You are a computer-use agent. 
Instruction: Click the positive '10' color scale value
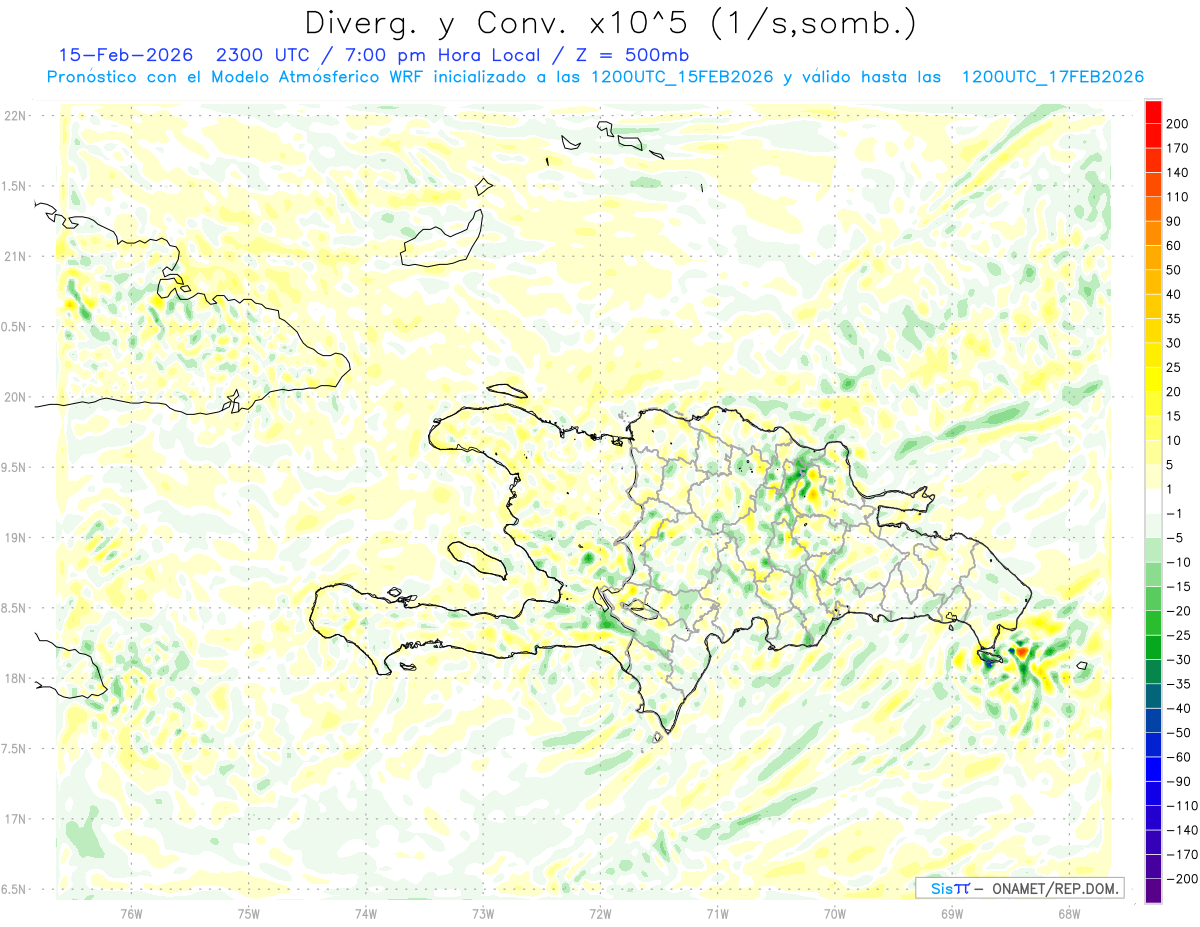[1174, 441]
